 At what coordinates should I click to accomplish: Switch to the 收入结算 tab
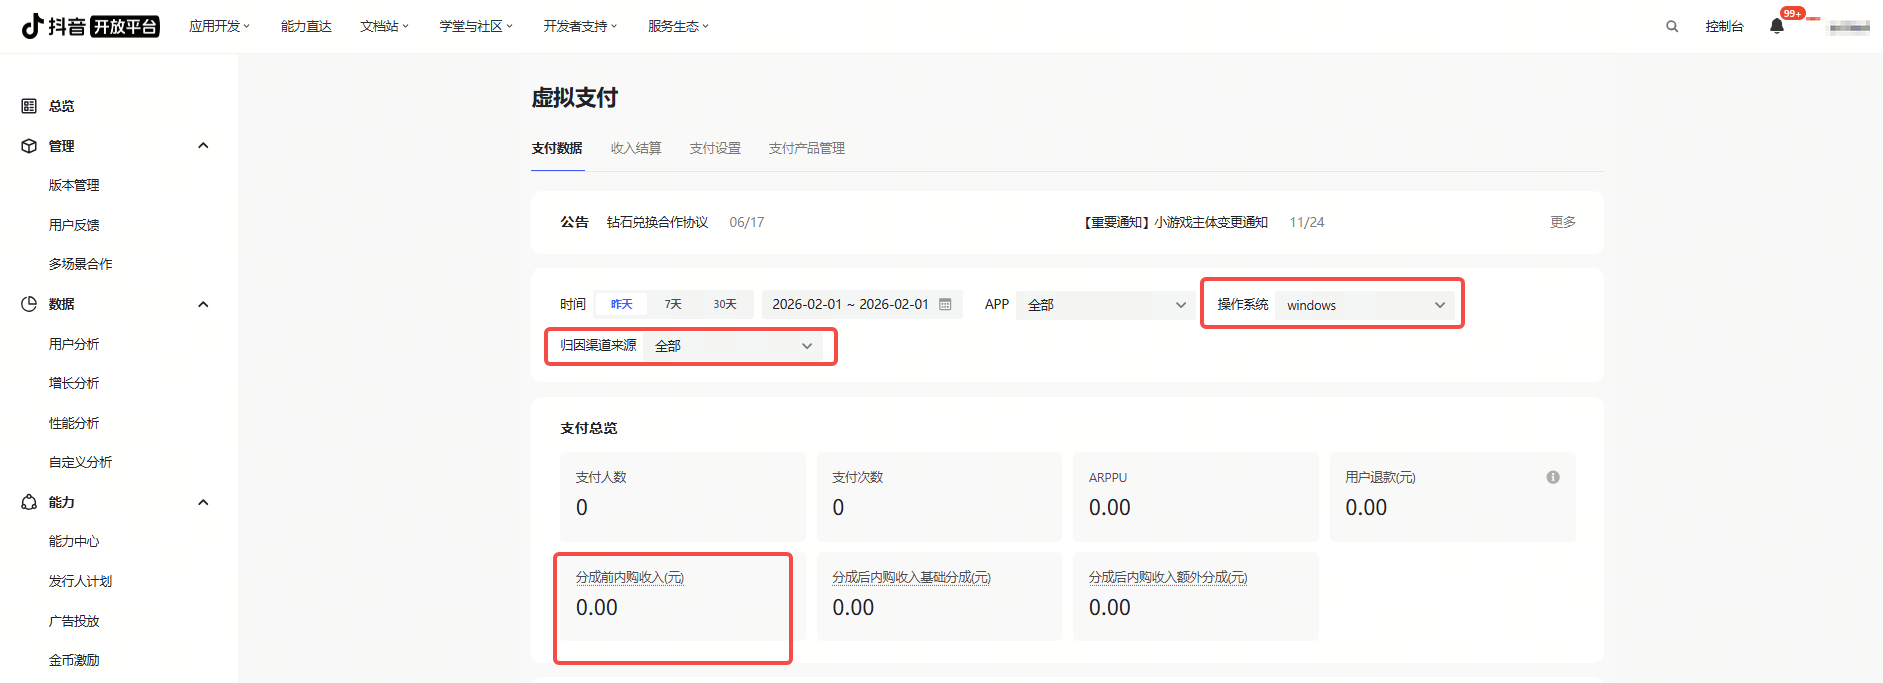636,148
